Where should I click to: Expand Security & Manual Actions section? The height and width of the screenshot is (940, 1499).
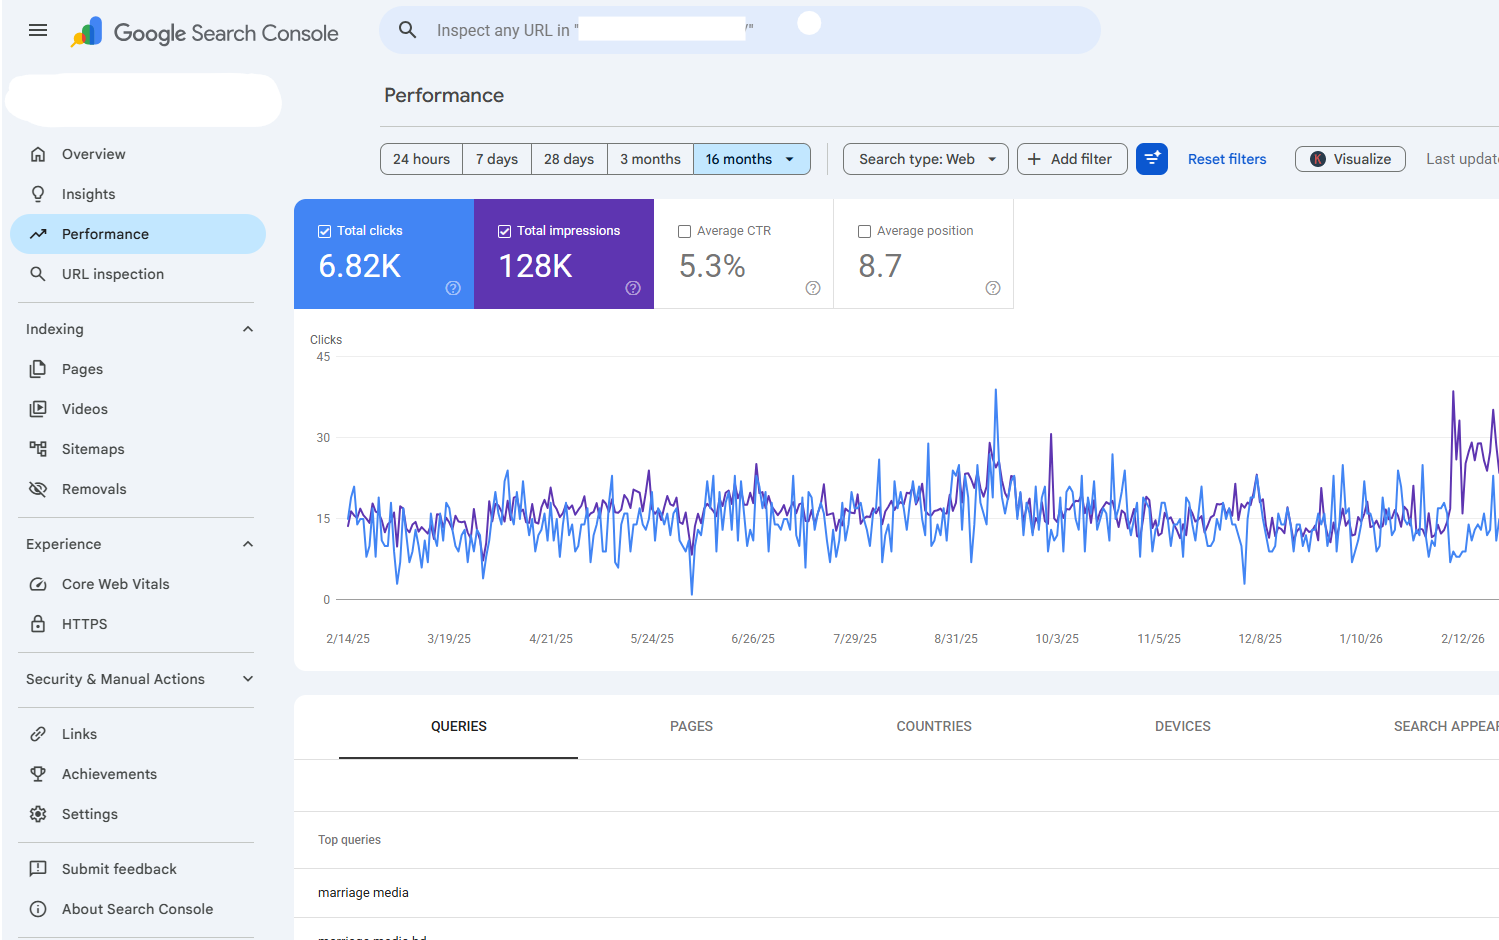click(248, 679)
